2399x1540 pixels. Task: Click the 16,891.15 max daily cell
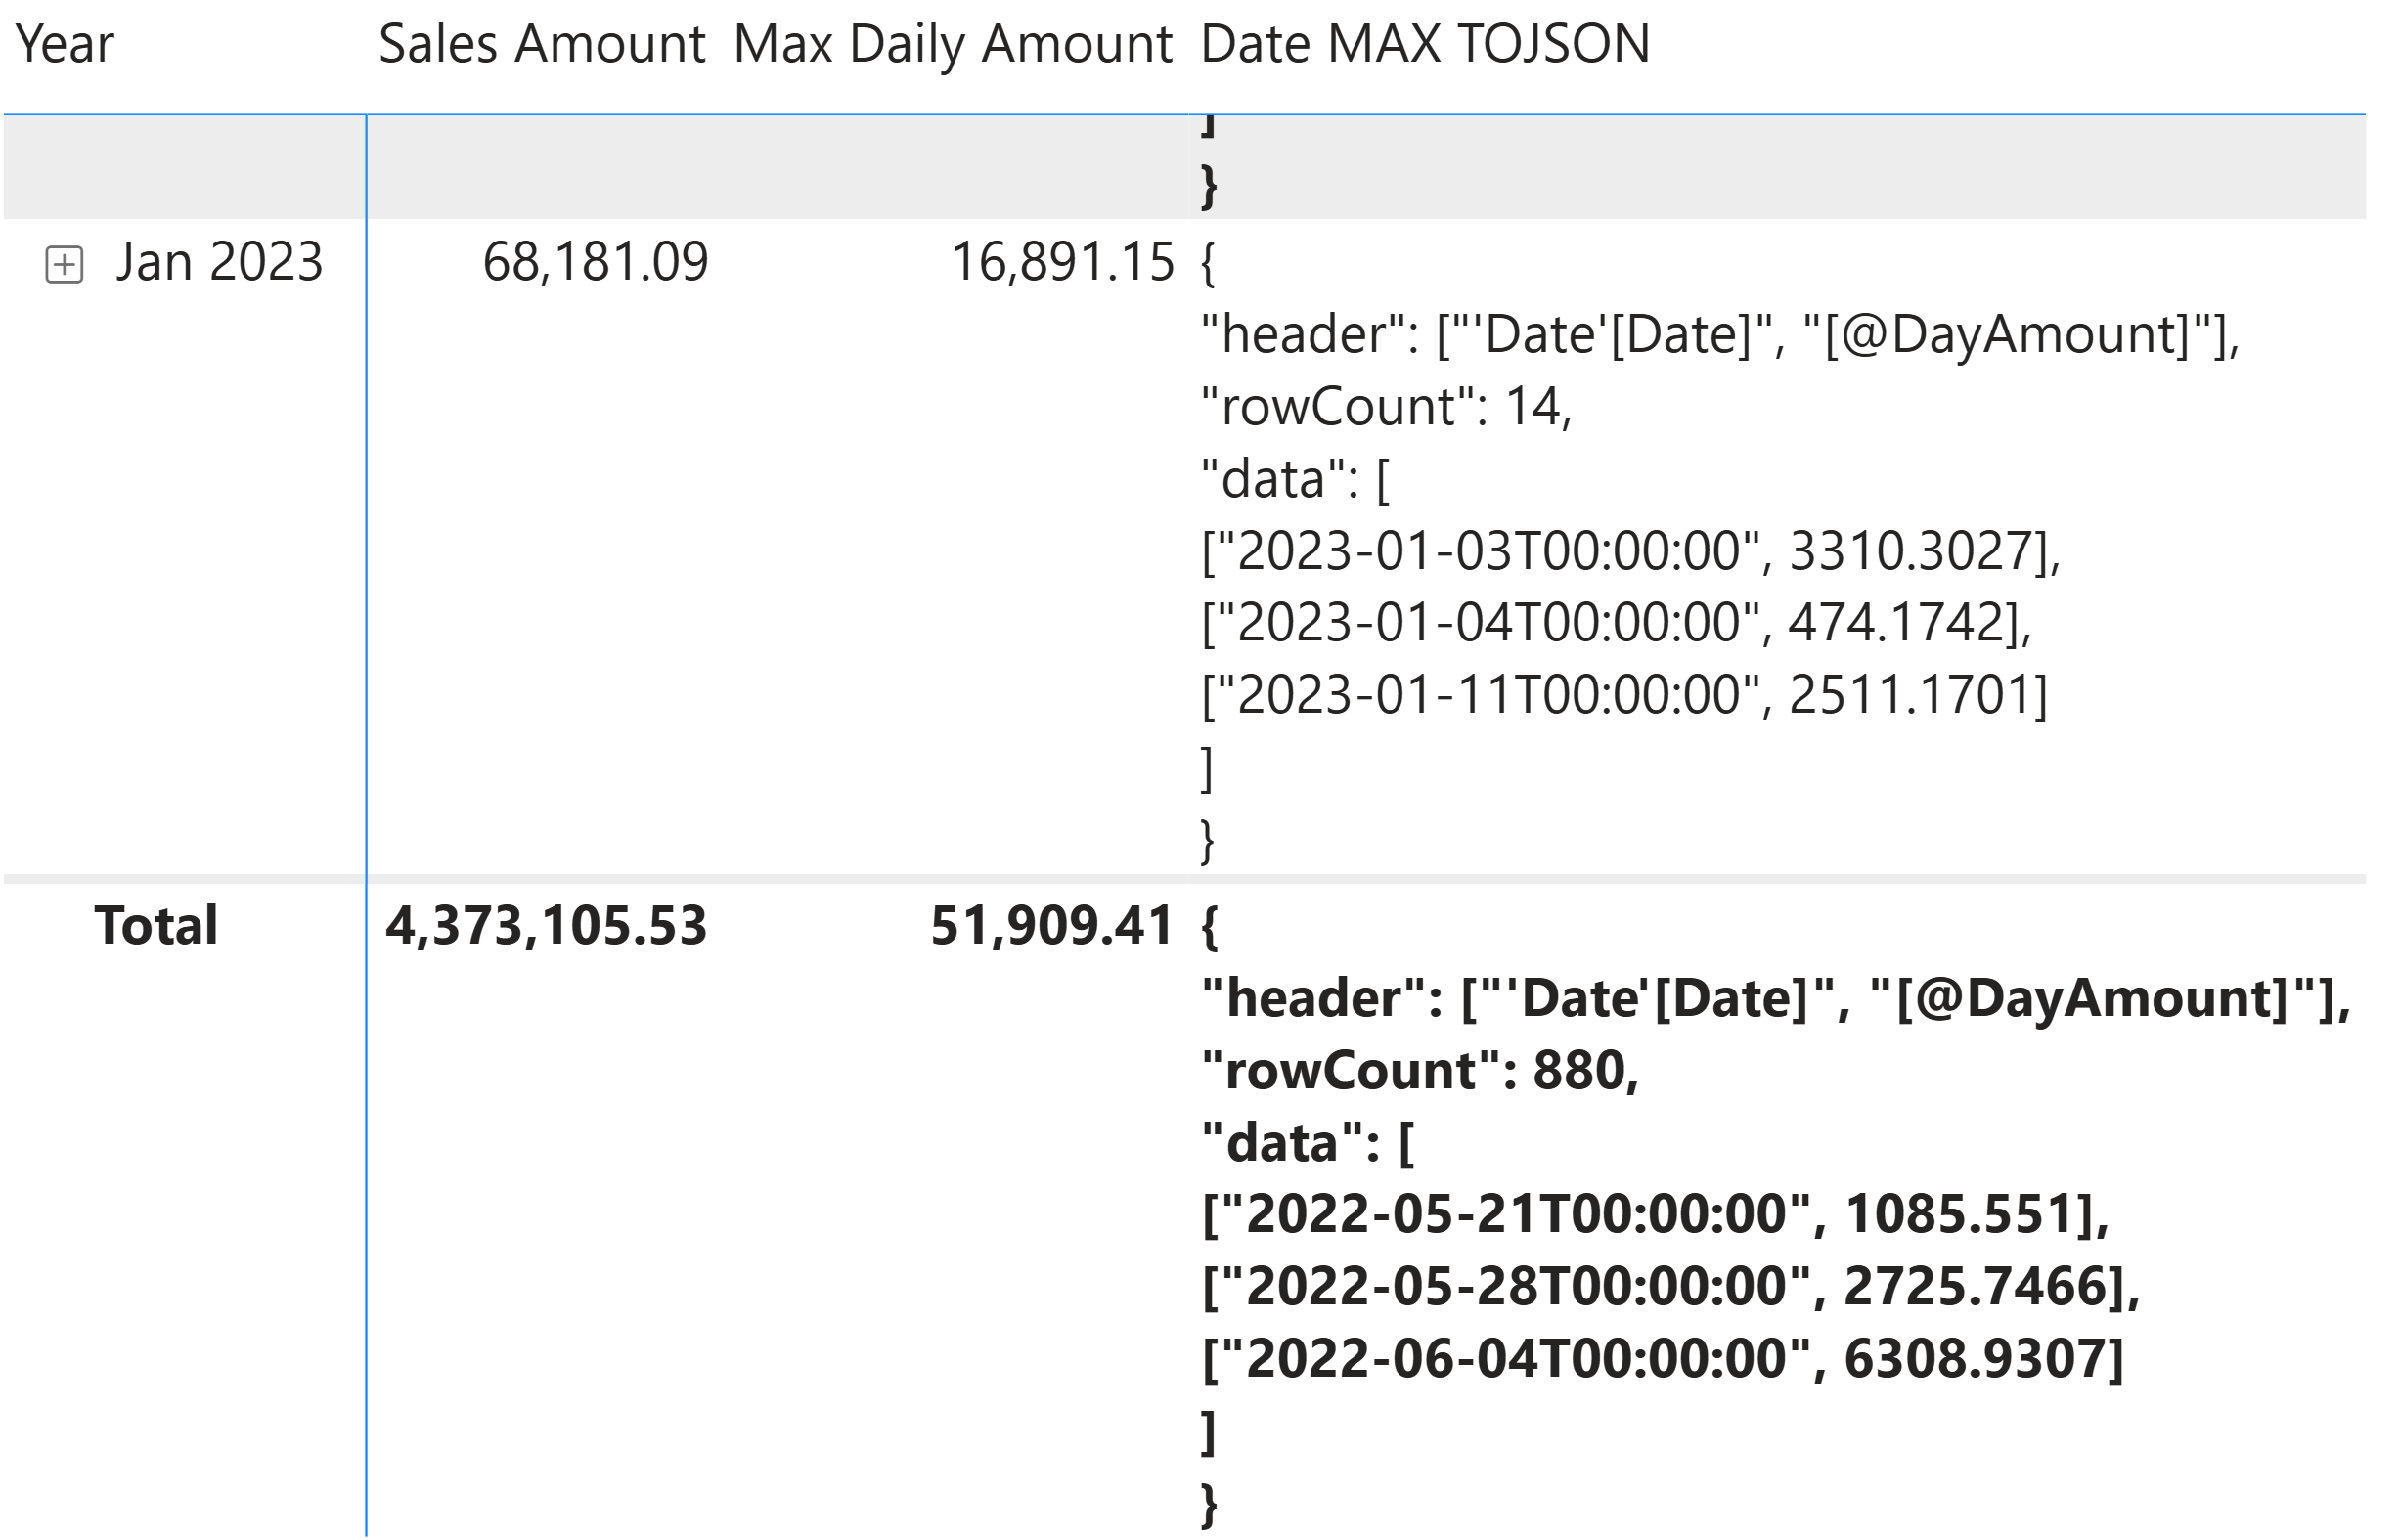(x=1062, y=263)
